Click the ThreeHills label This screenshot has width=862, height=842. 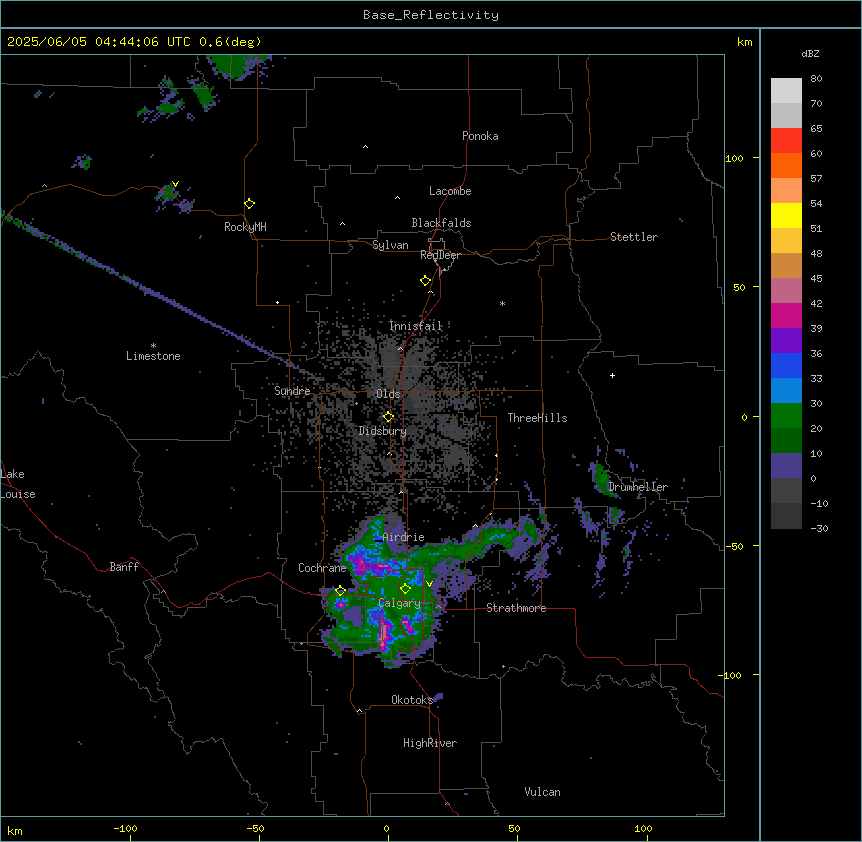coord(537,418)
